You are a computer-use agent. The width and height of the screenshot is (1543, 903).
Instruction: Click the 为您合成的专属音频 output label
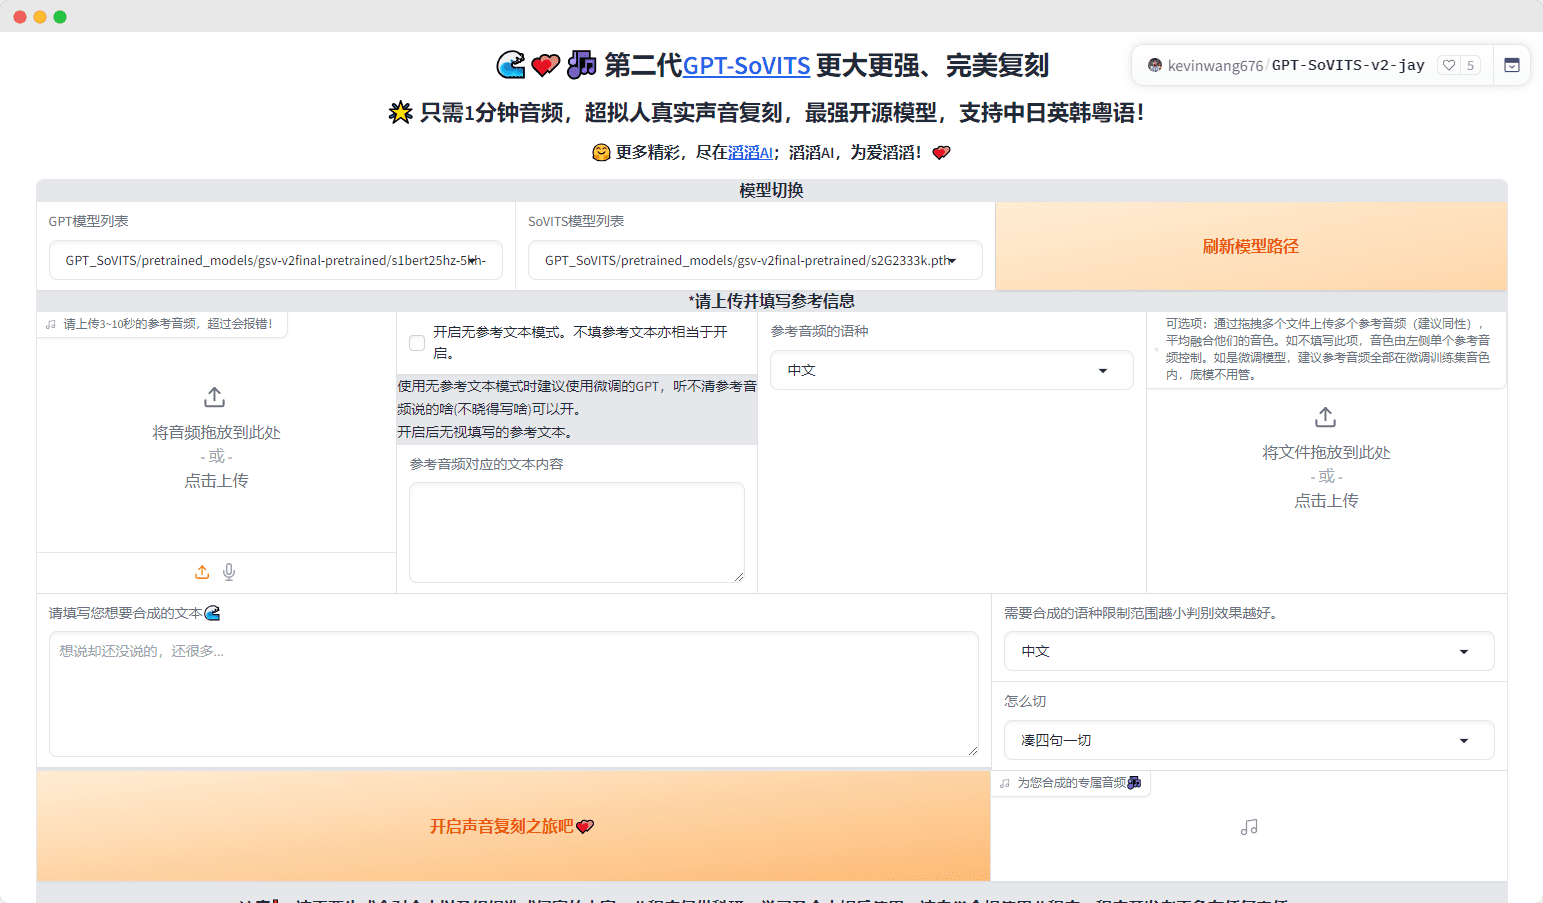pos(1072,783)
